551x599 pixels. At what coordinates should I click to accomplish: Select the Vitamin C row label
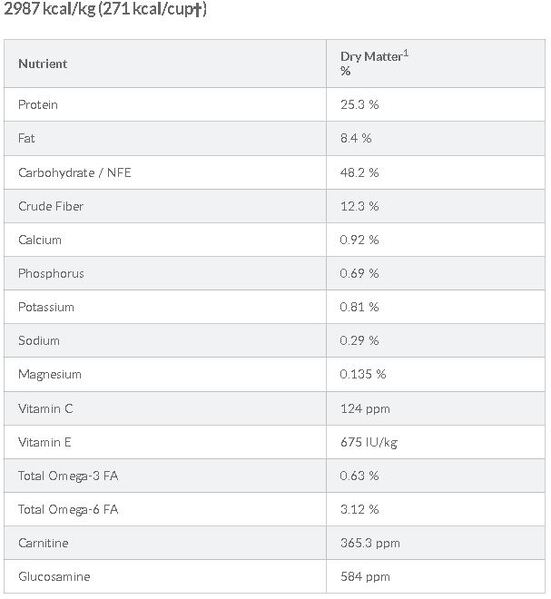[x=45, y=409]
